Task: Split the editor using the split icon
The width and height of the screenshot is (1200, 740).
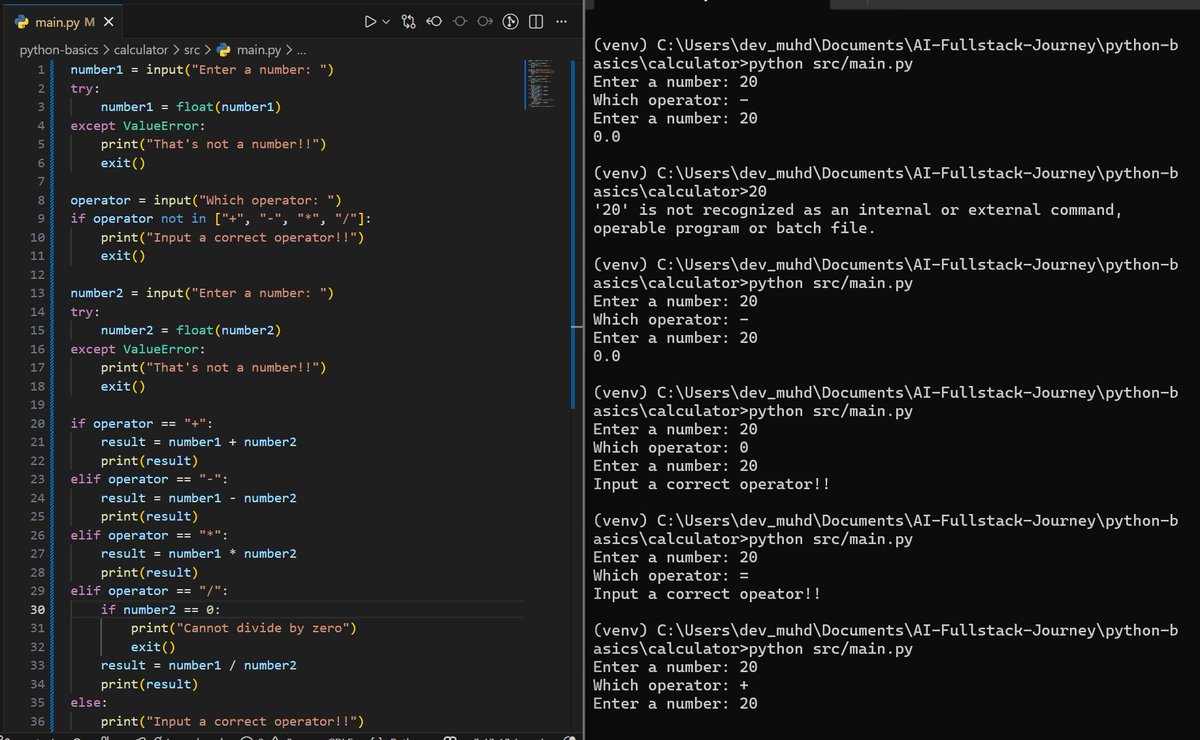Action: pyautogui.click(x=536, y=22)
